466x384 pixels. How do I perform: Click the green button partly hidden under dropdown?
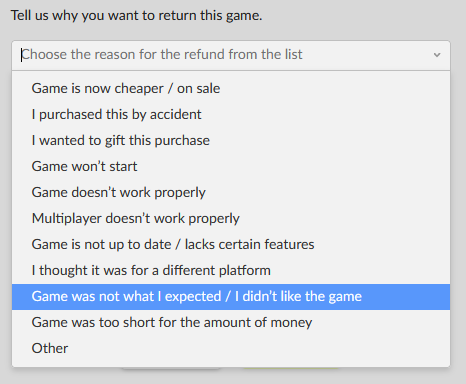pyautogui.click(x=291, y=368)
